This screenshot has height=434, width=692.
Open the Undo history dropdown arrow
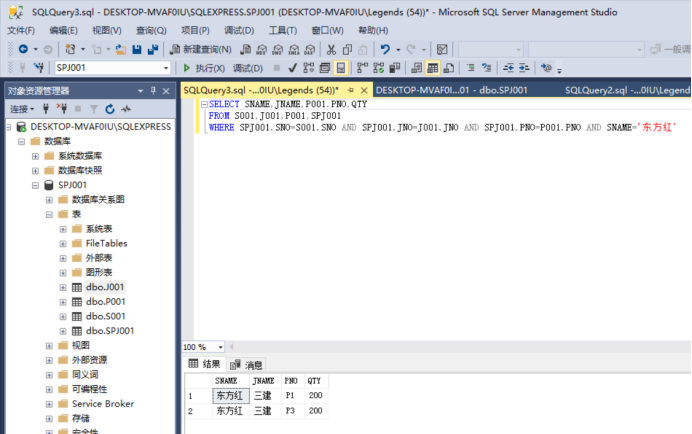[x=398, y=49]
